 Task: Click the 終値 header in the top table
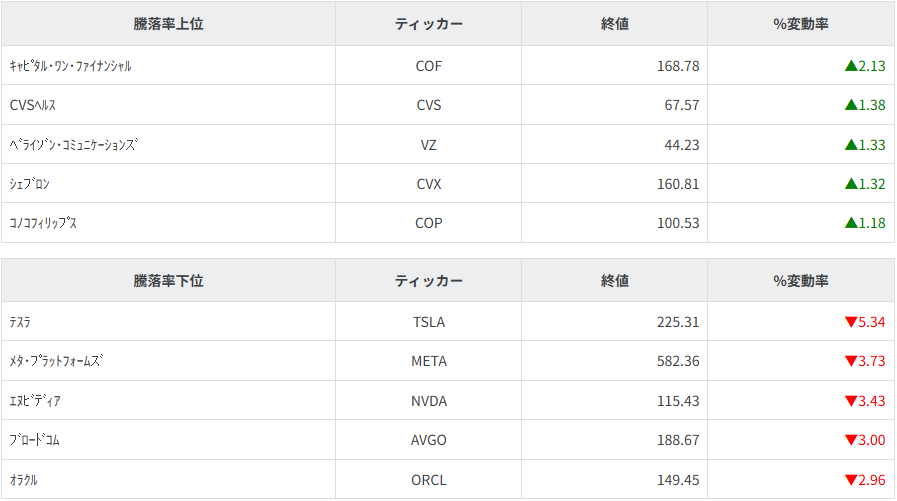point(615,24)
